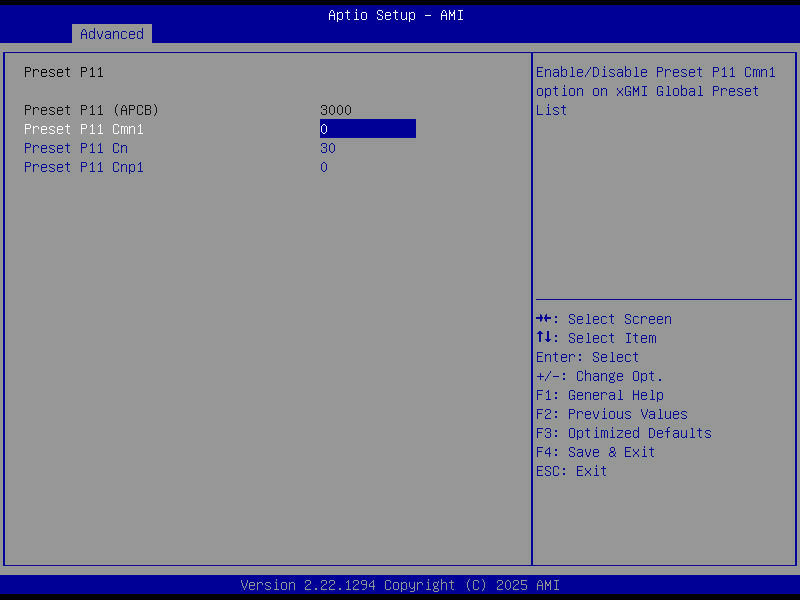The height and width of the screenshot is (600, 800).
Task: Click the +/-: Change Opt. hint
Action: [599, 375]
